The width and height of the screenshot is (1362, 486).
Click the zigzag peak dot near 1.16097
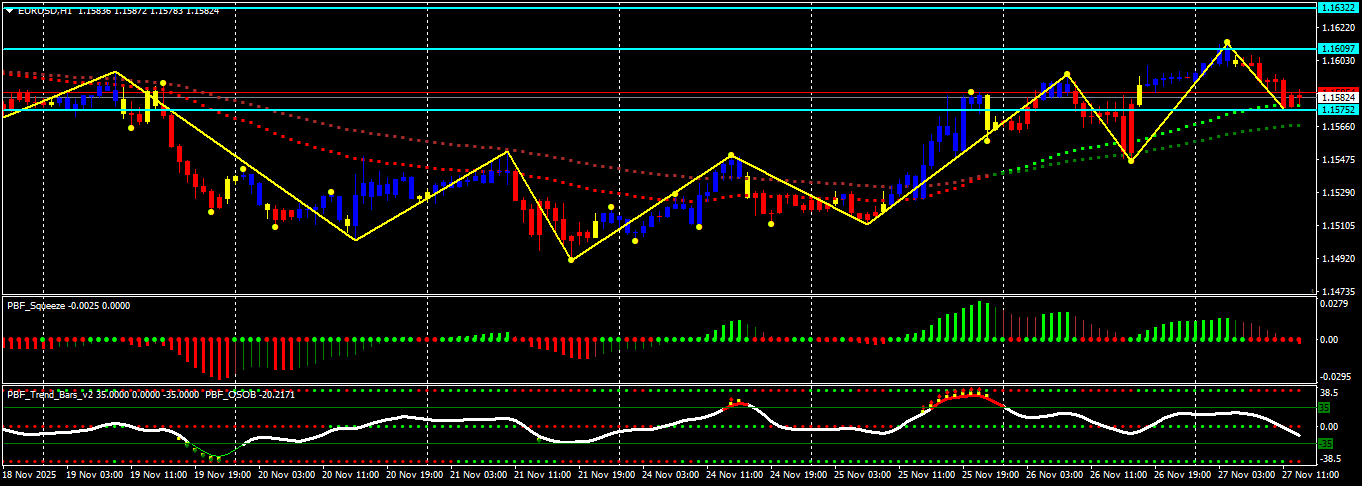(x=1227, y=43)
